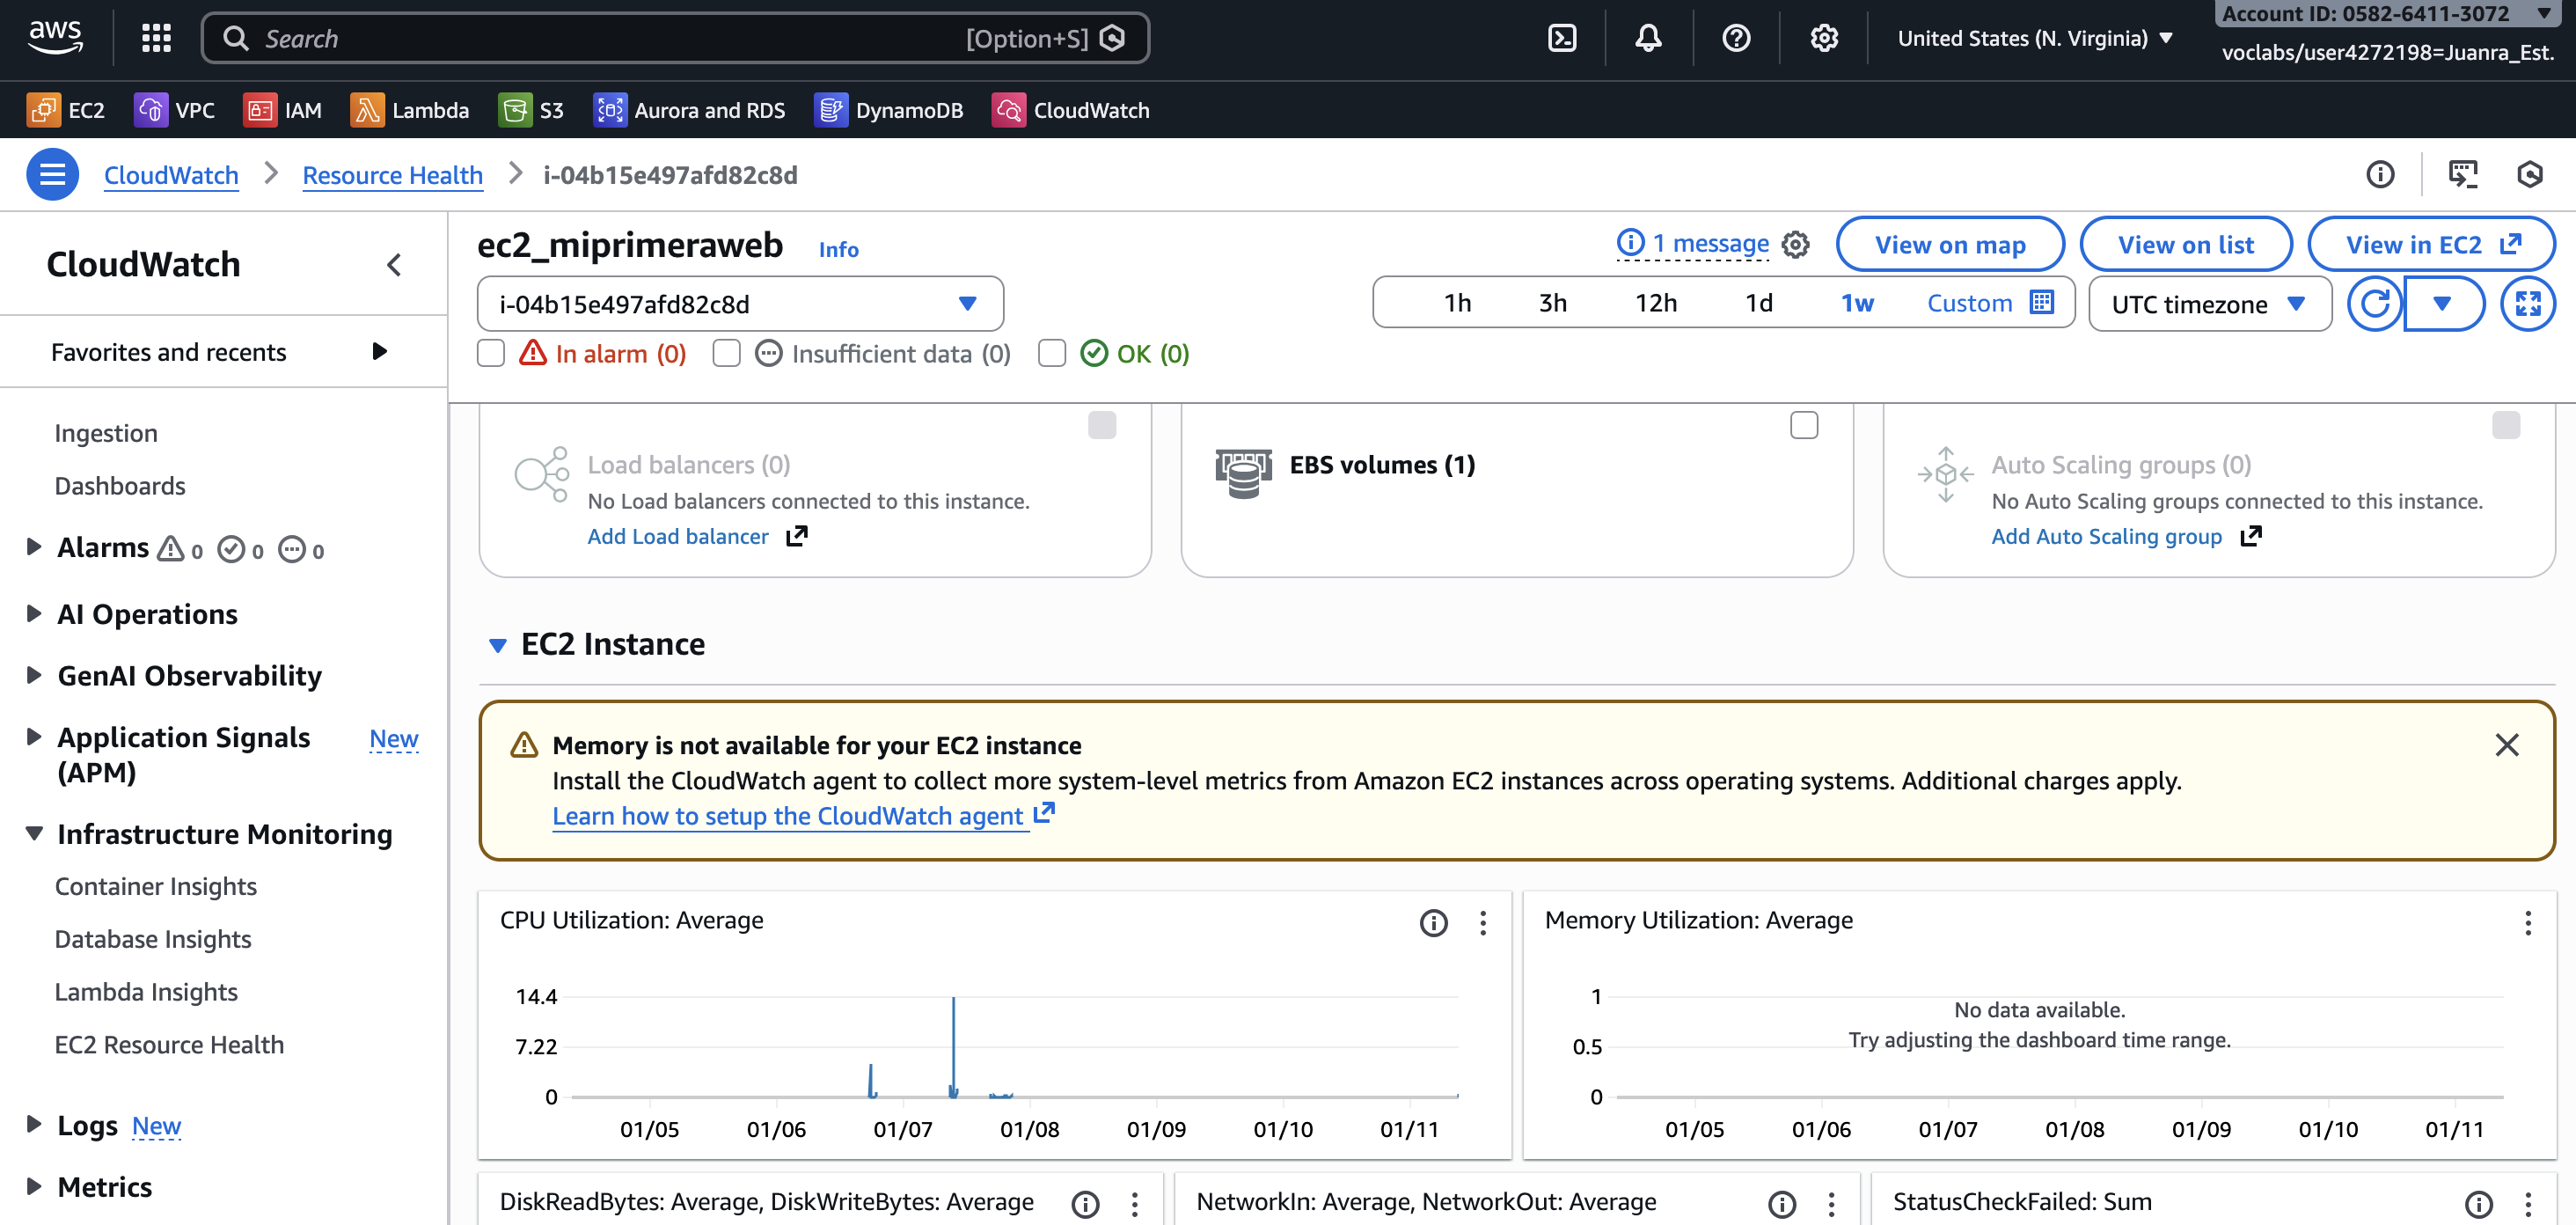The height and width of the screenshot is (1225, 2576).
Task: Open the notifications bell
Action: (1648, 38)
